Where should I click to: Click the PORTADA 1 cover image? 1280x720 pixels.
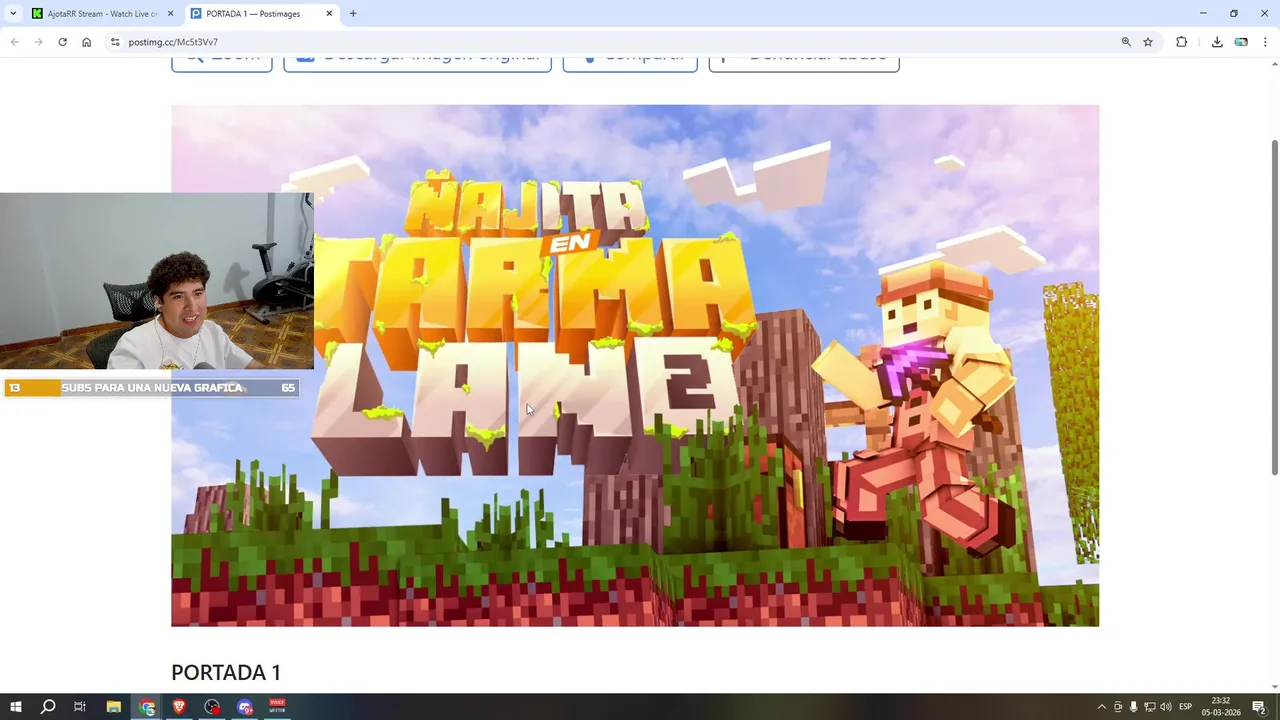pos(635,365)
